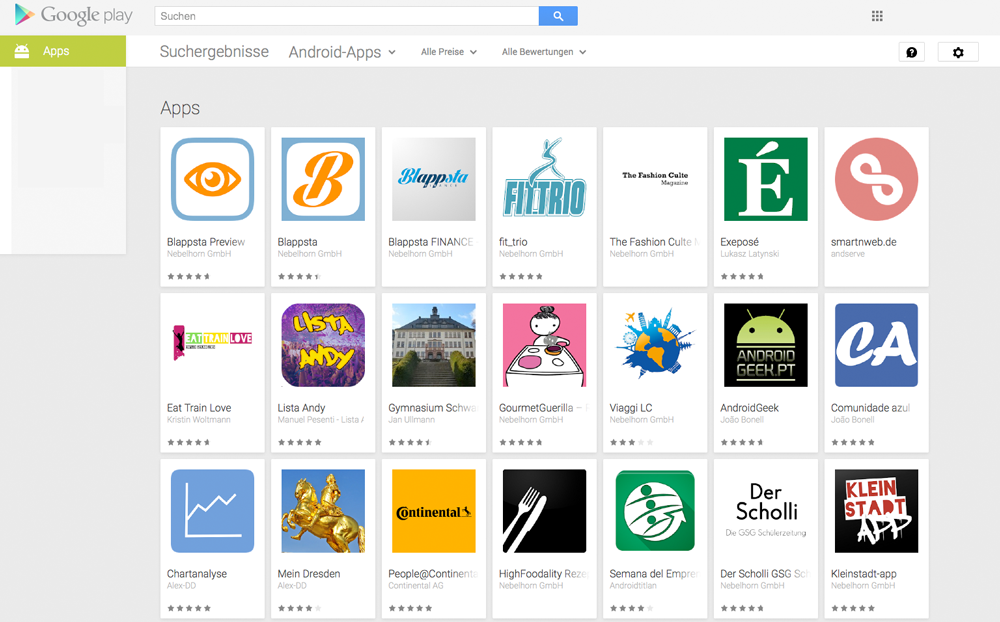
Task: Expand the Android-Apps dropdown
Action: click(342, 52)
